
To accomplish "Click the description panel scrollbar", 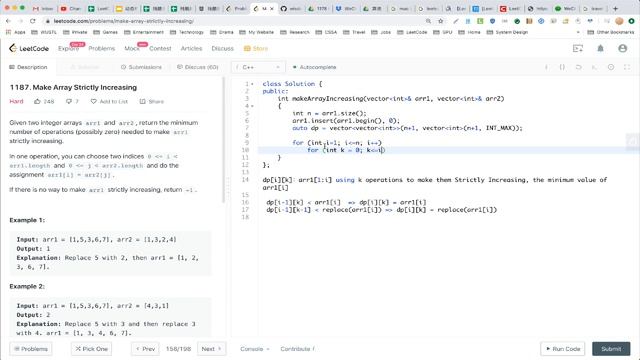I will pos(223,140).
